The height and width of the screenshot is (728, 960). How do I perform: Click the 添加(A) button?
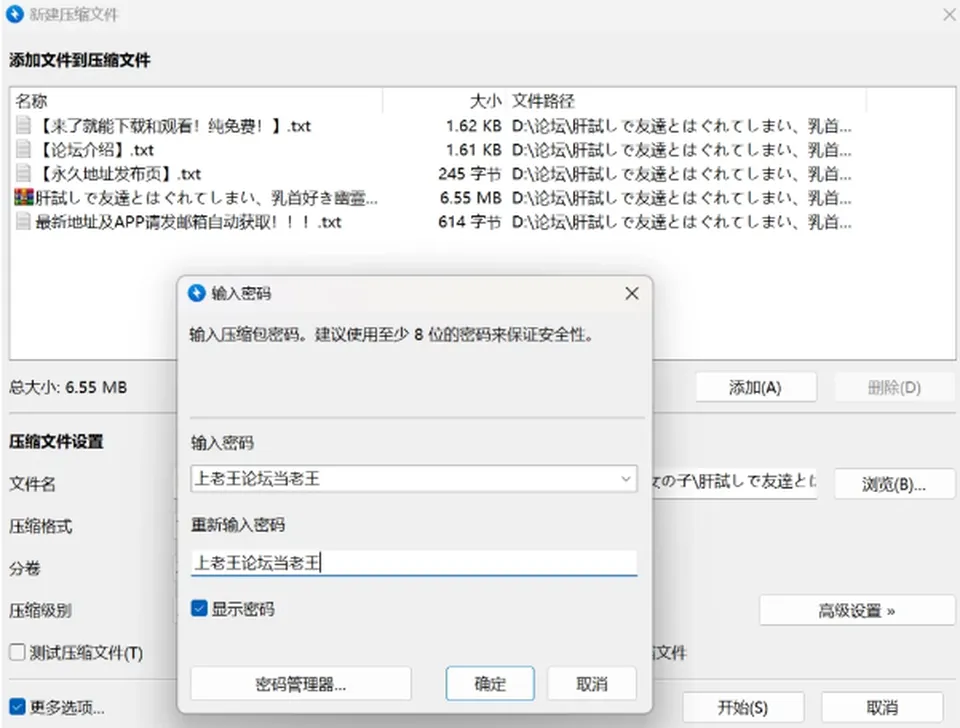click(x=756, y=388)
